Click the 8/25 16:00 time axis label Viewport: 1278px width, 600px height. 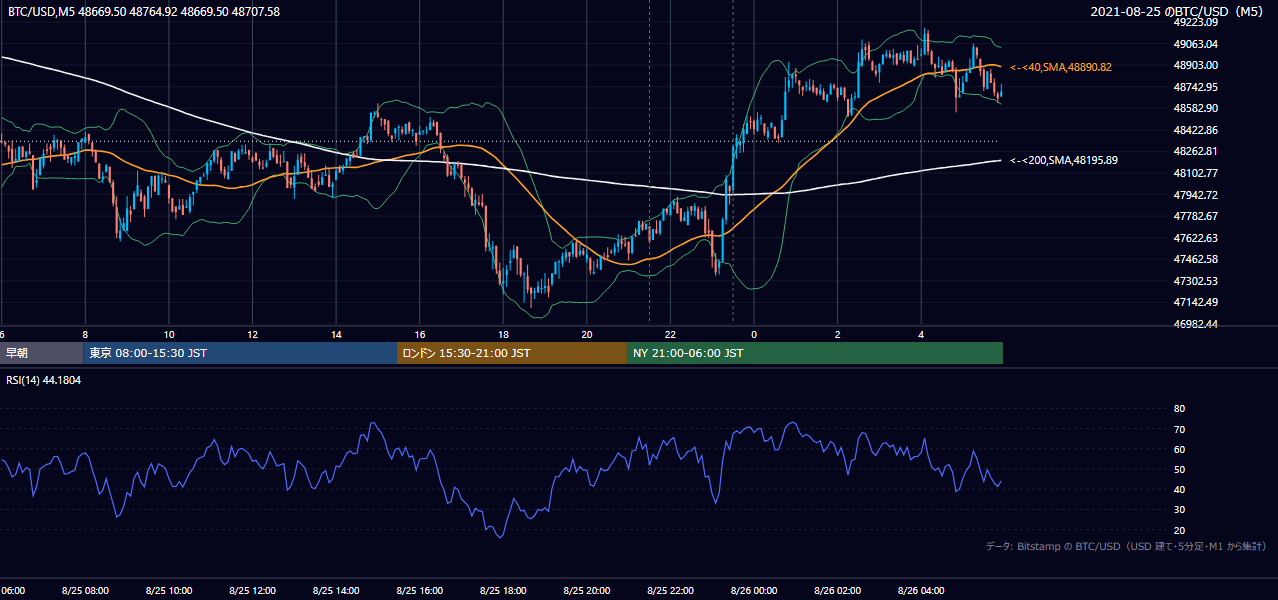[x=420, y=591]
